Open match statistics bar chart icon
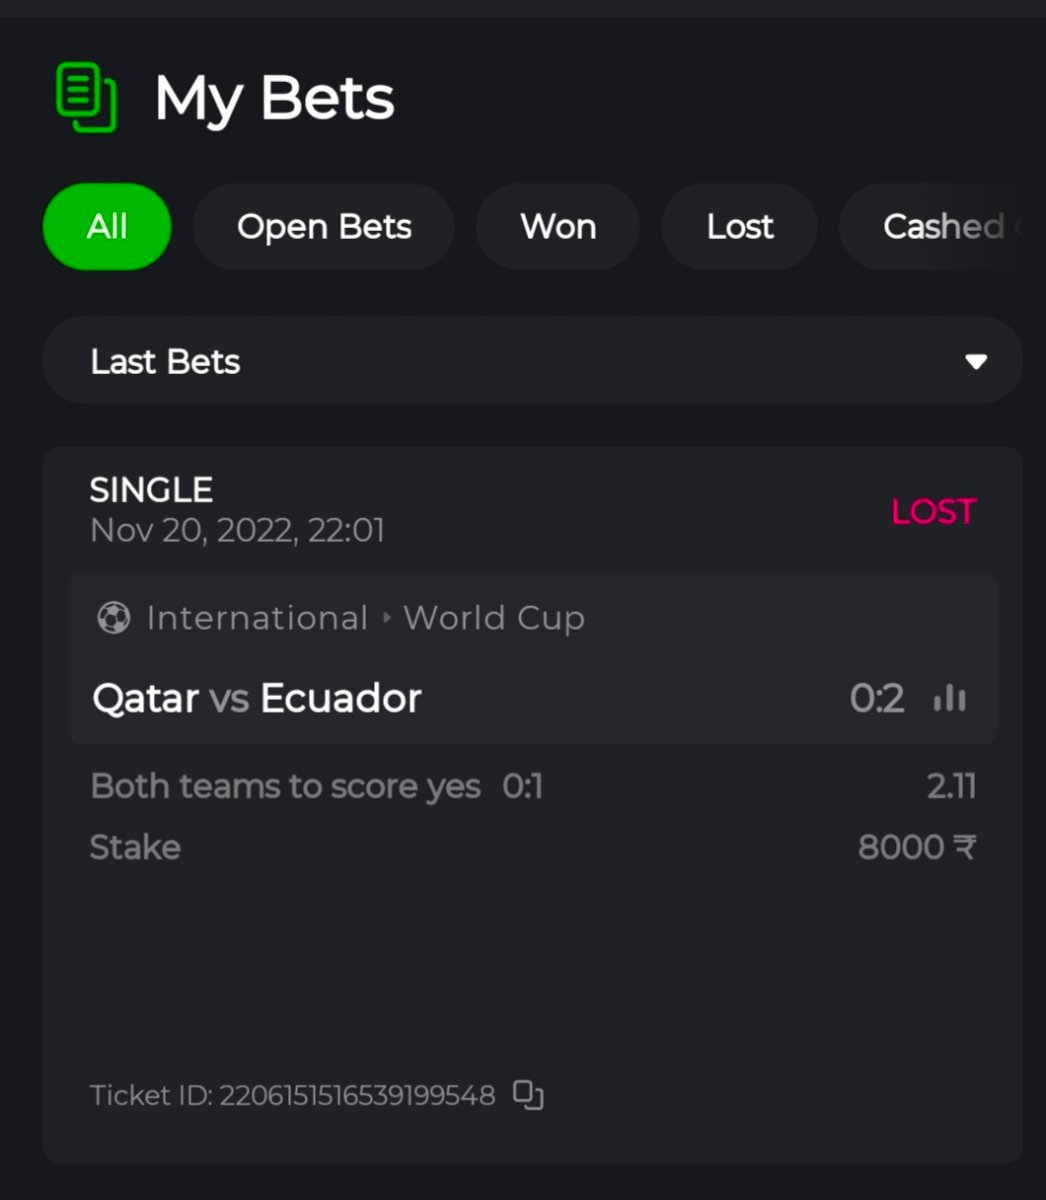 coord(949,698)
